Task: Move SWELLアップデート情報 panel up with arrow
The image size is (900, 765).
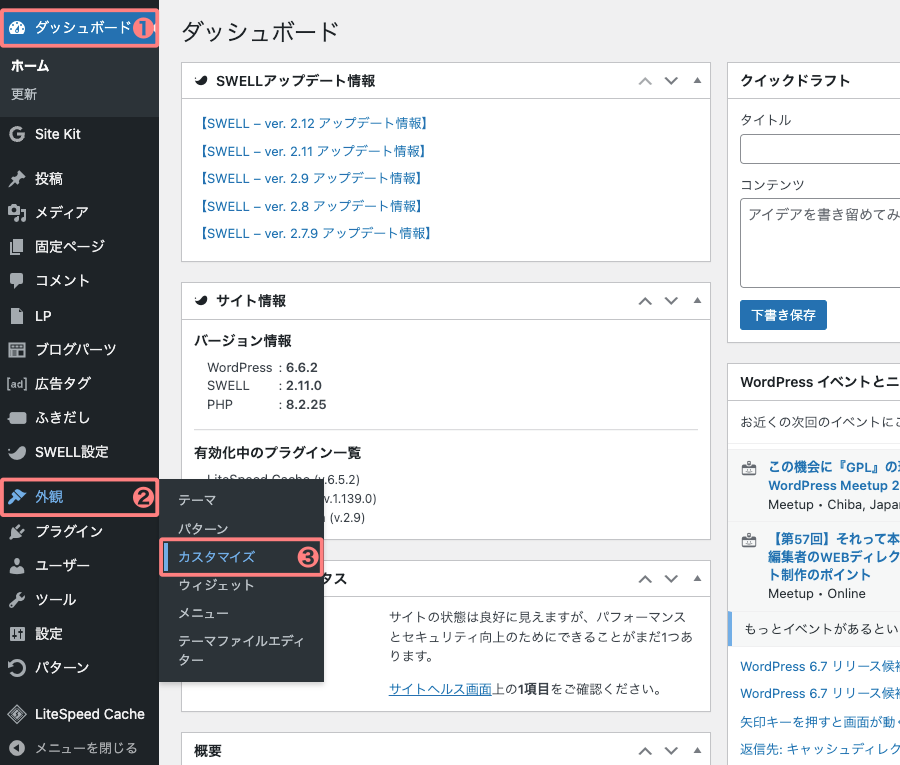Action: pos(645,81)
